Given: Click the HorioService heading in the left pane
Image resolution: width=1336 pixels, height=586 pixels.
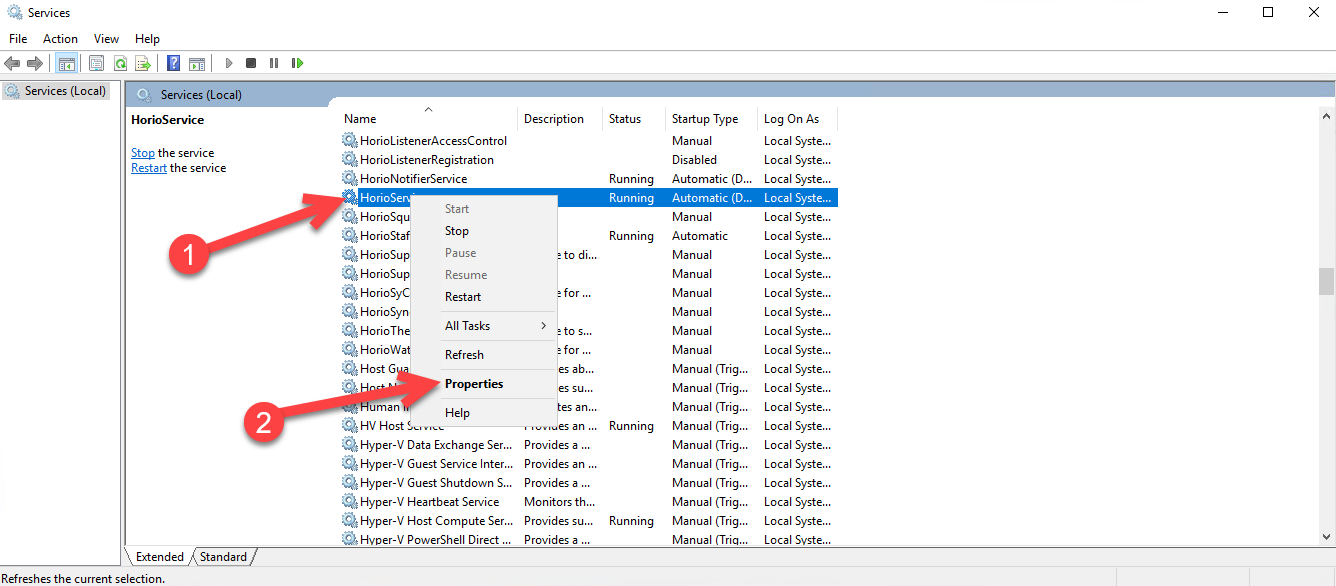Looking at the screenshot, I should point(167,120).
